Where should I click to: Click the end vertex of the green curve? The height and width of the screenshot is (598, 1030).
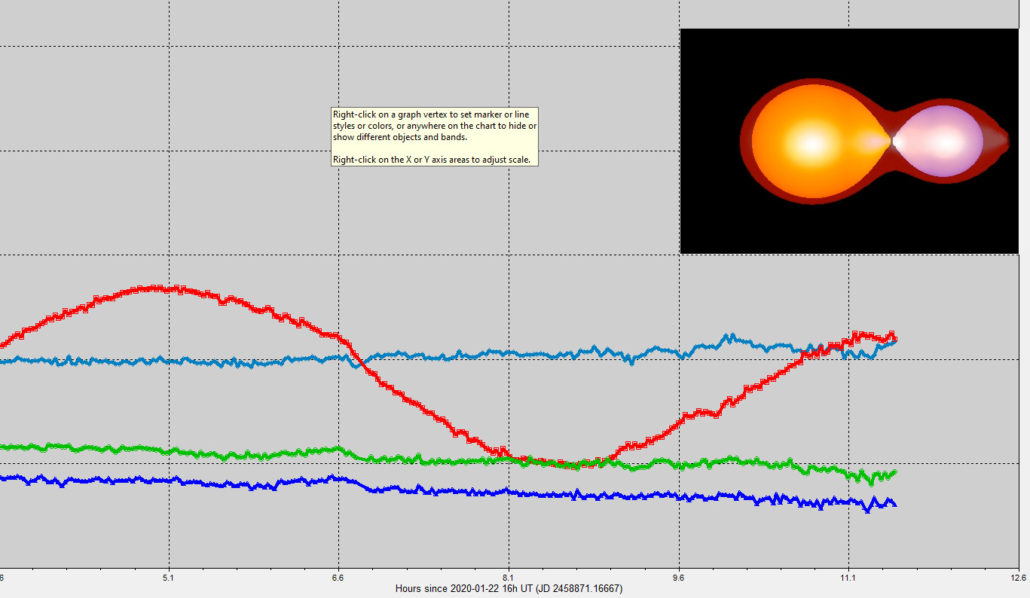click(x=893, y=472)
